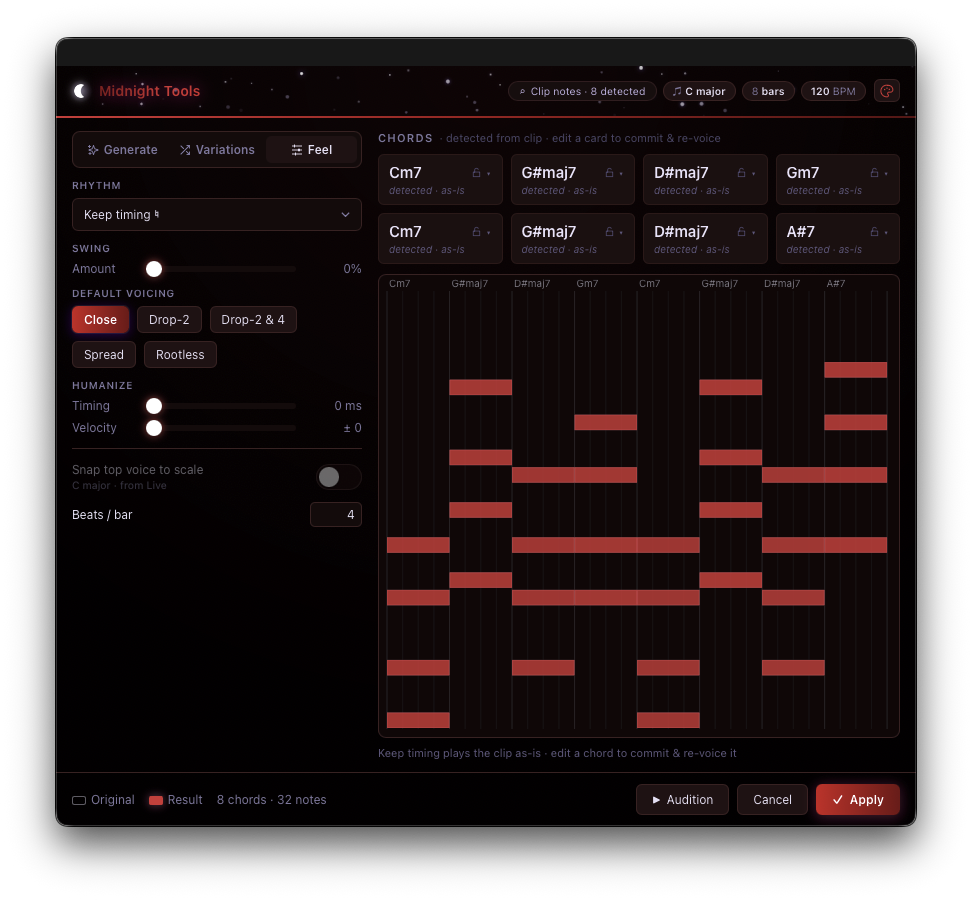Open dropdown arrow on the second D#maj7 card

753,232
